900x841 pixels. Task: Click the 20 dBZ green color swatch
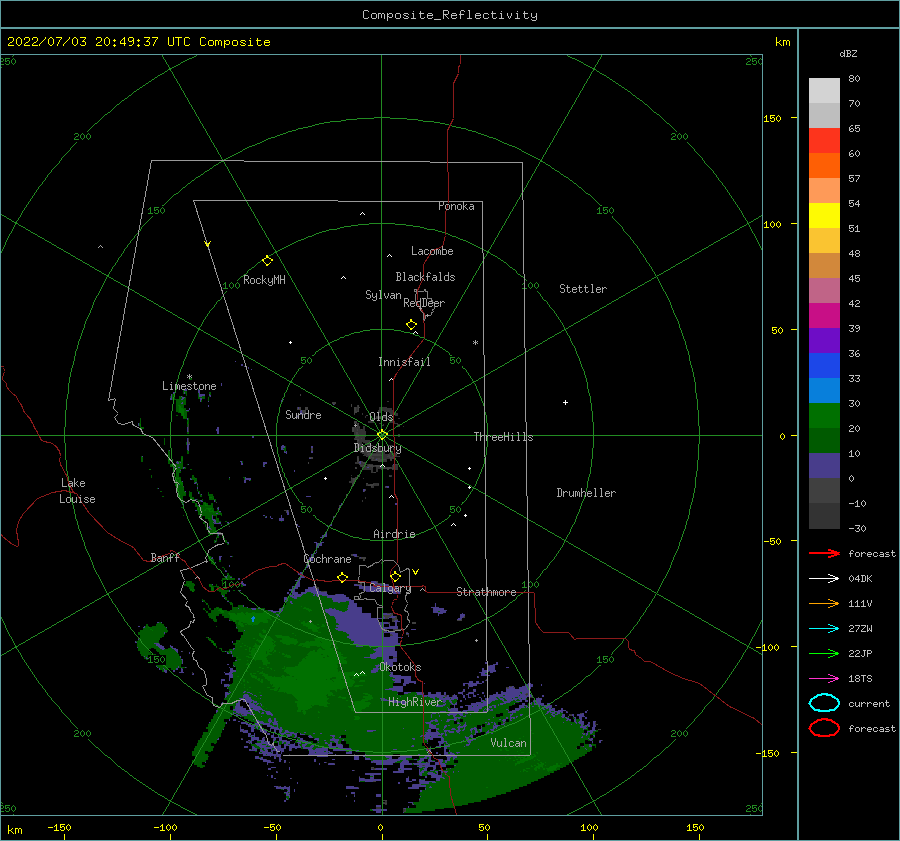pos(824,416)
